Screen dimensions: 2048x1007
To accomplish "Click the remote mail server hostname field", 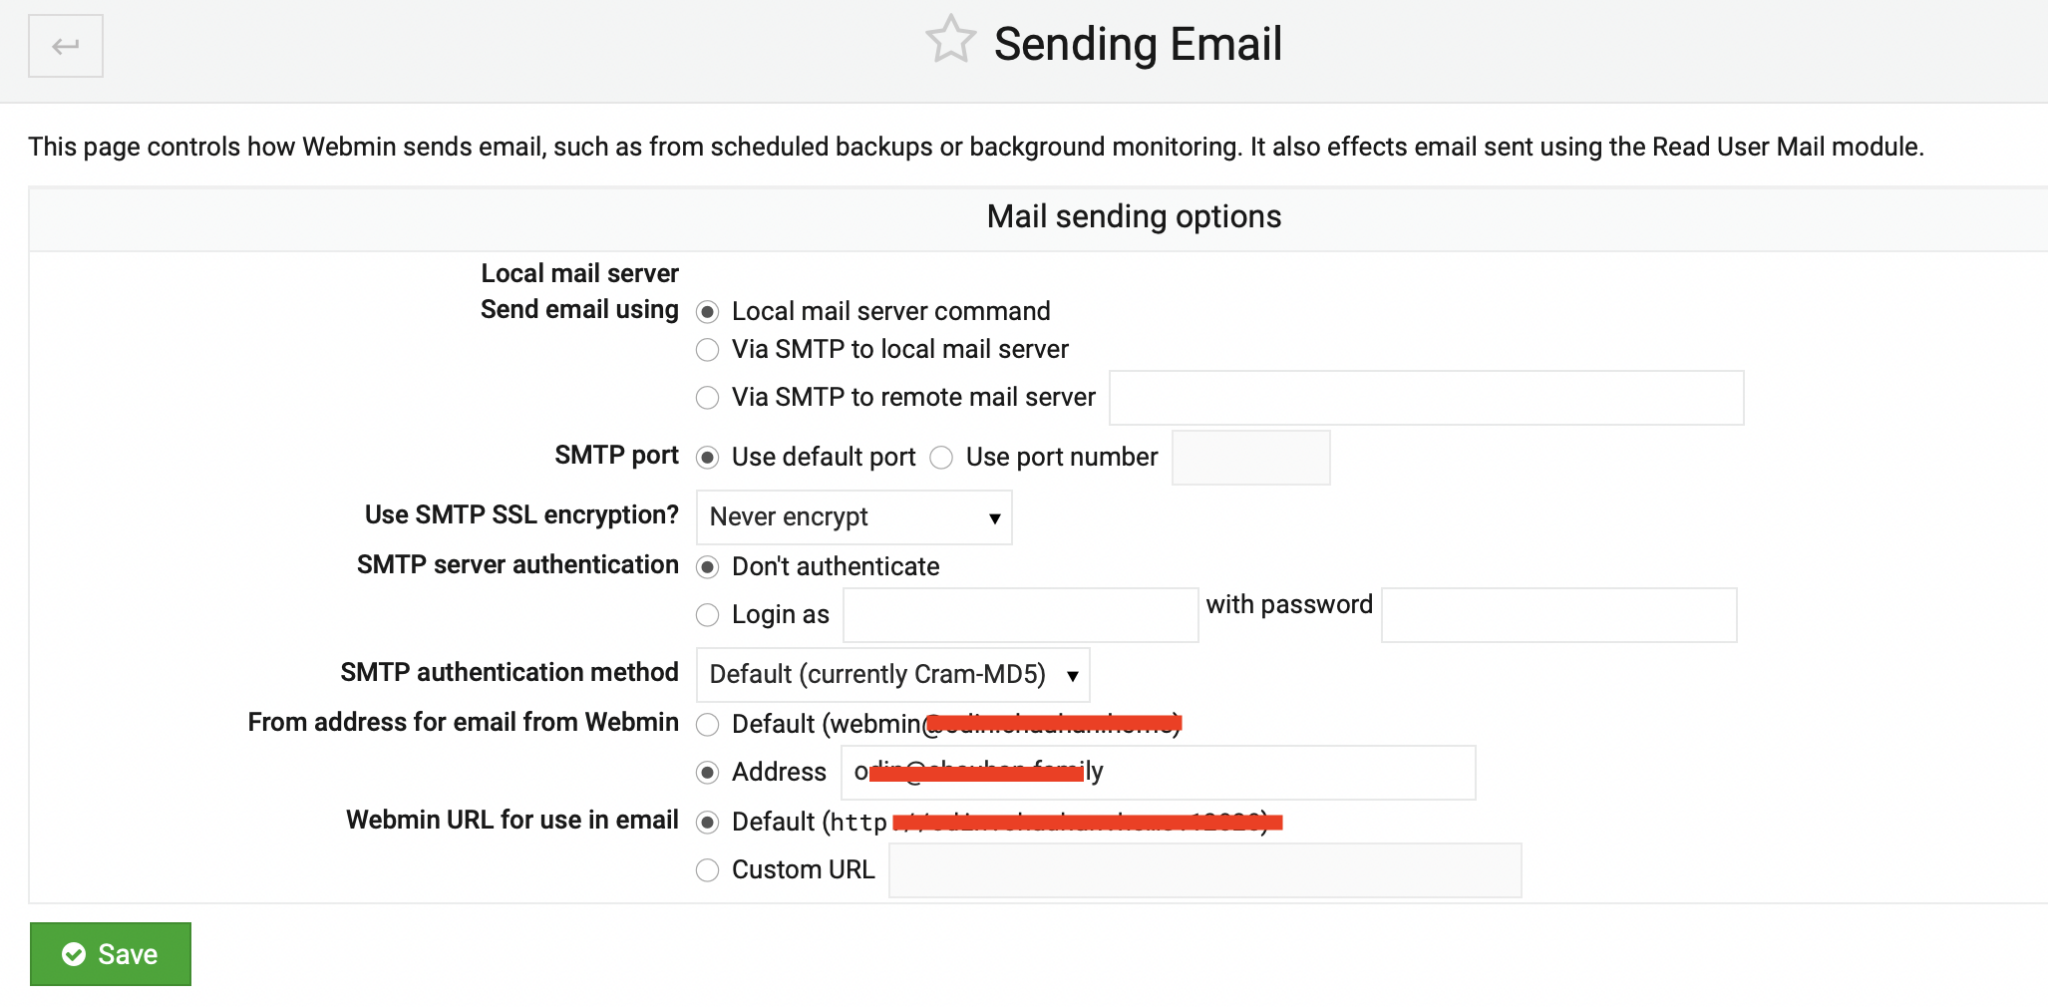I will point(1426,398).
